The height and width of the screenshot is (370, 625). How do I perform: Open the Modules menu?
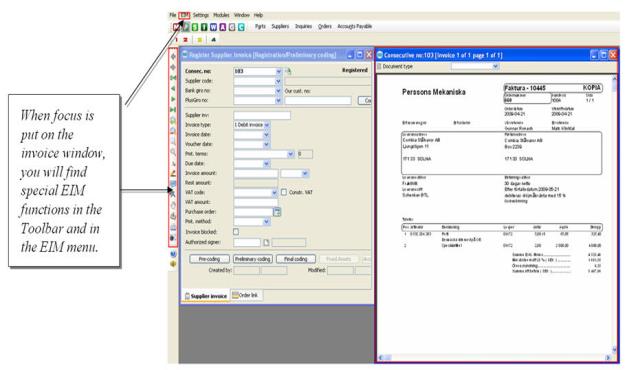(x=221, y=15)
